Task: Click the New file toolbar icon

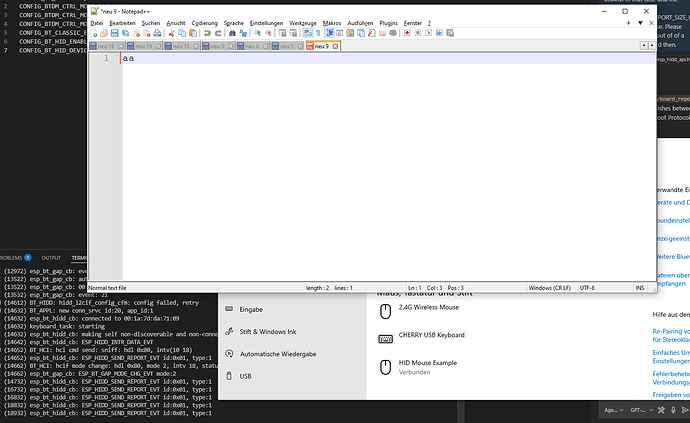Action: click(93, 33)
